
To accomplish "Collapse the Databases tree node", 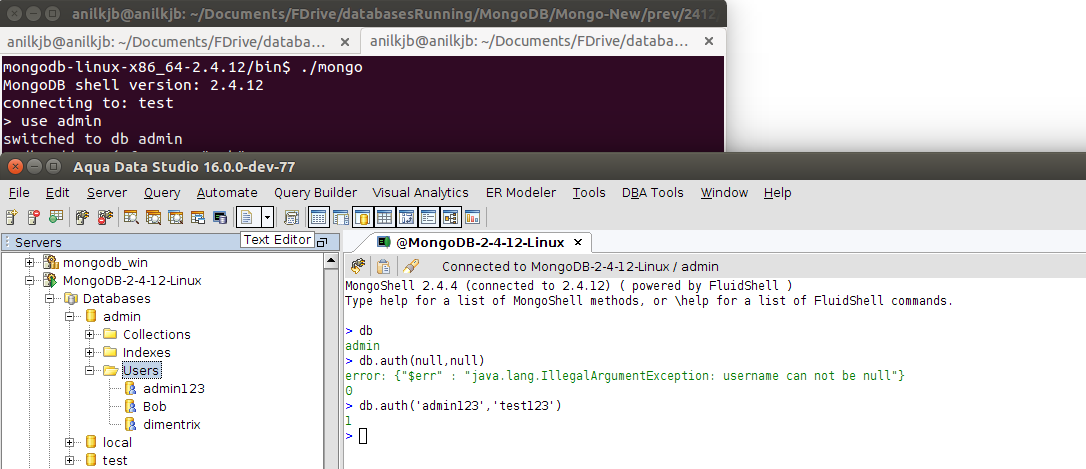I will (x=50, y=299).
